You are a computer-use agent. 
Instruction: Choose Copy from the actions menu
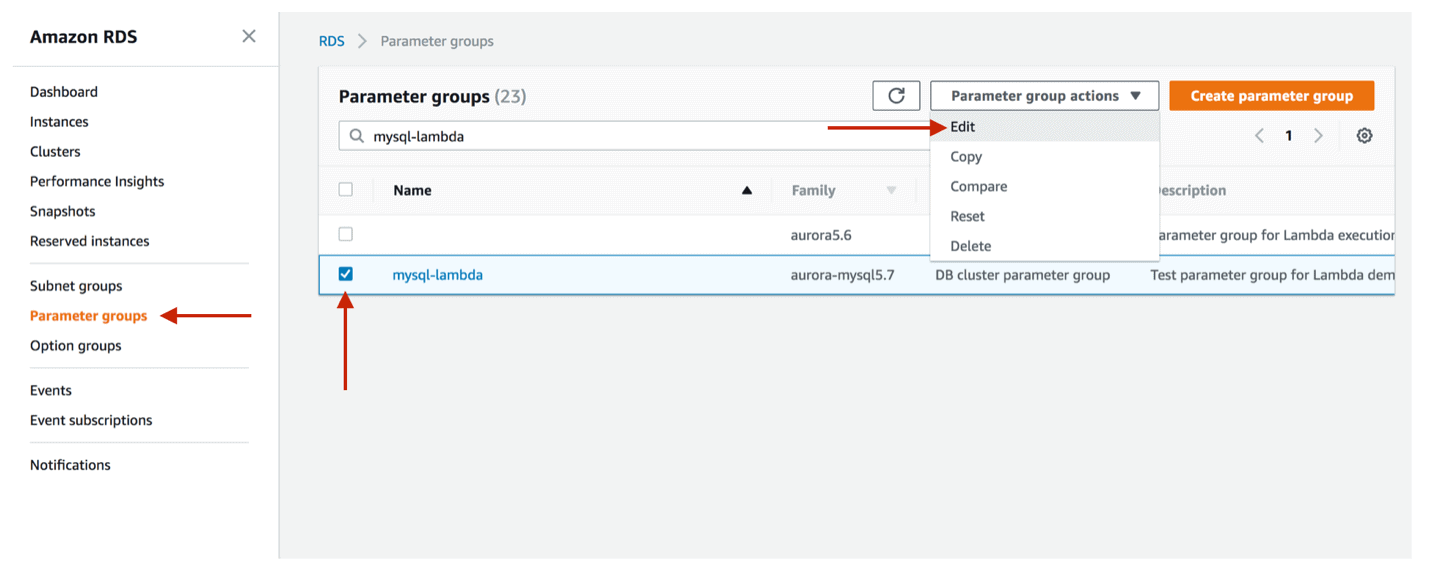(1044, 156)
